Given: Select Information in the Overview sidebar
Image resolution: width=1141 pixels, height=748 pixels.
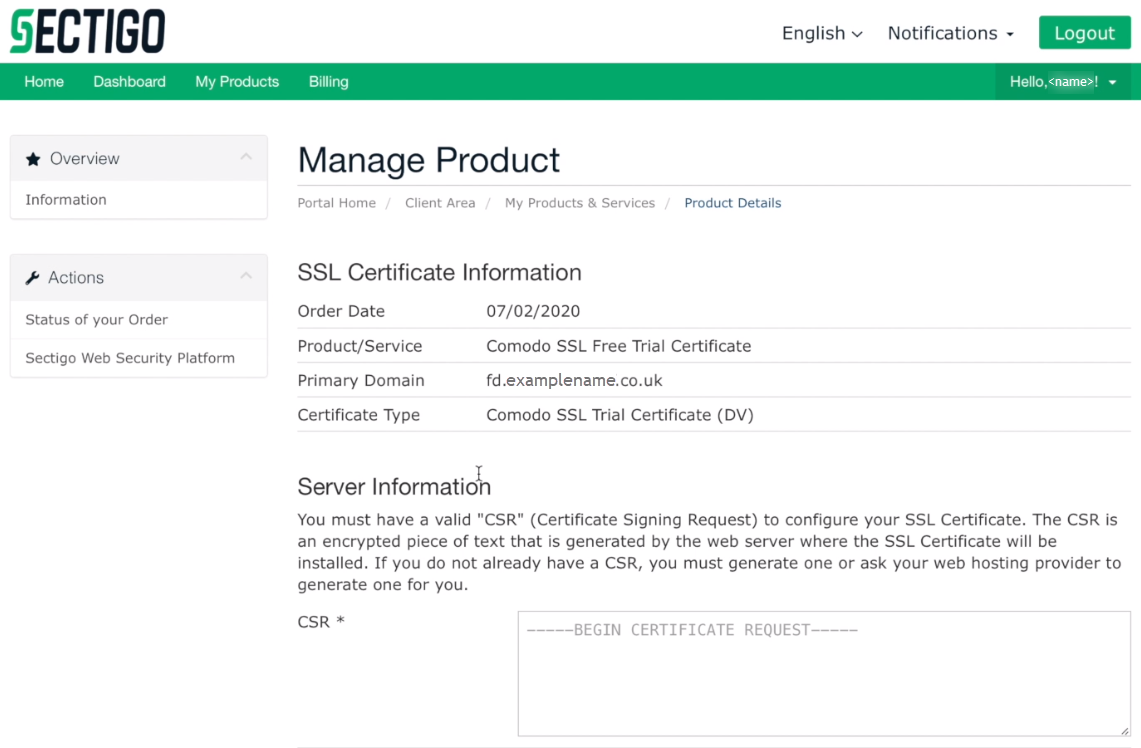Looking at the screenshot, I should [x=66, y=200].
